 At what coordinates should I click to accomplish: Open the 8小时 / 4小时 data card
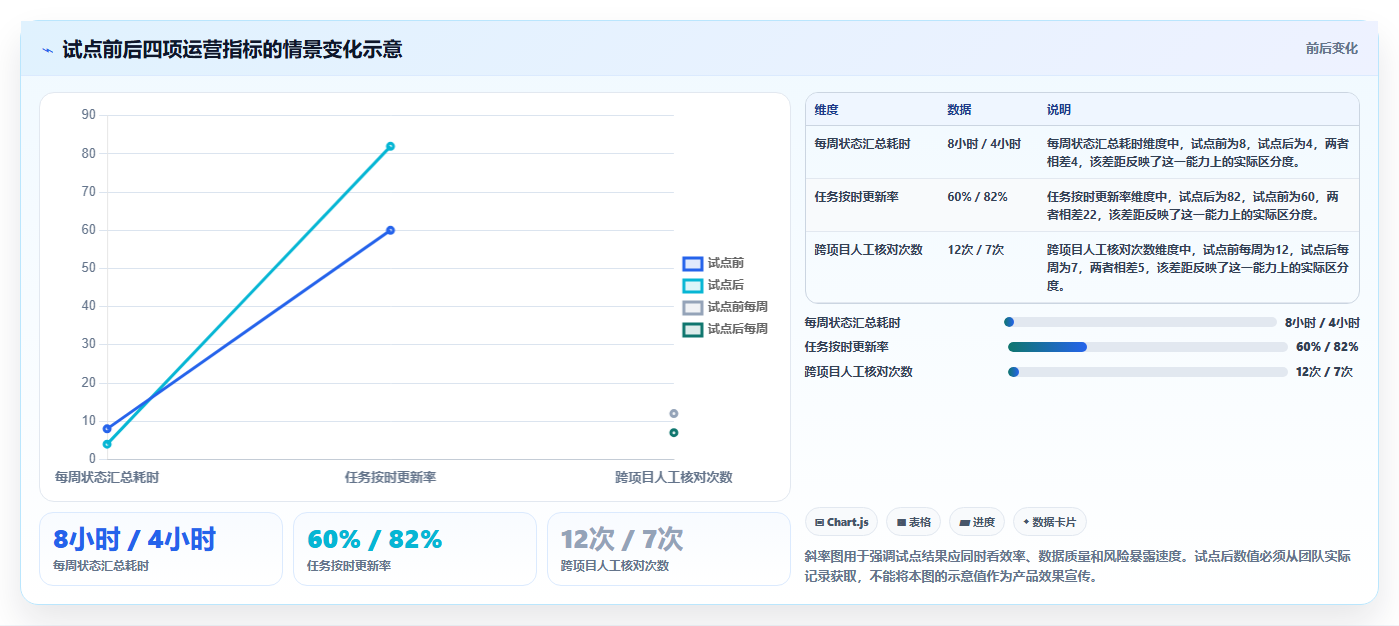[x=161, y=549]
